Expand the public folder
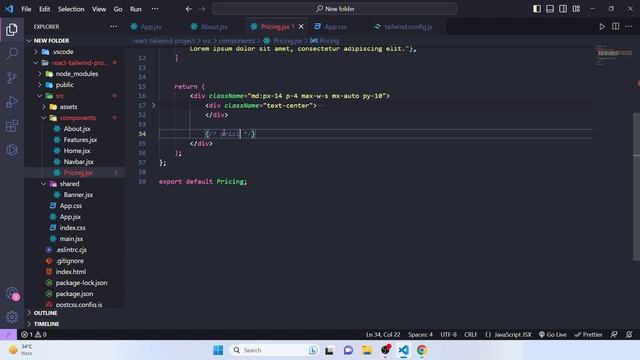 pos(64,85)
